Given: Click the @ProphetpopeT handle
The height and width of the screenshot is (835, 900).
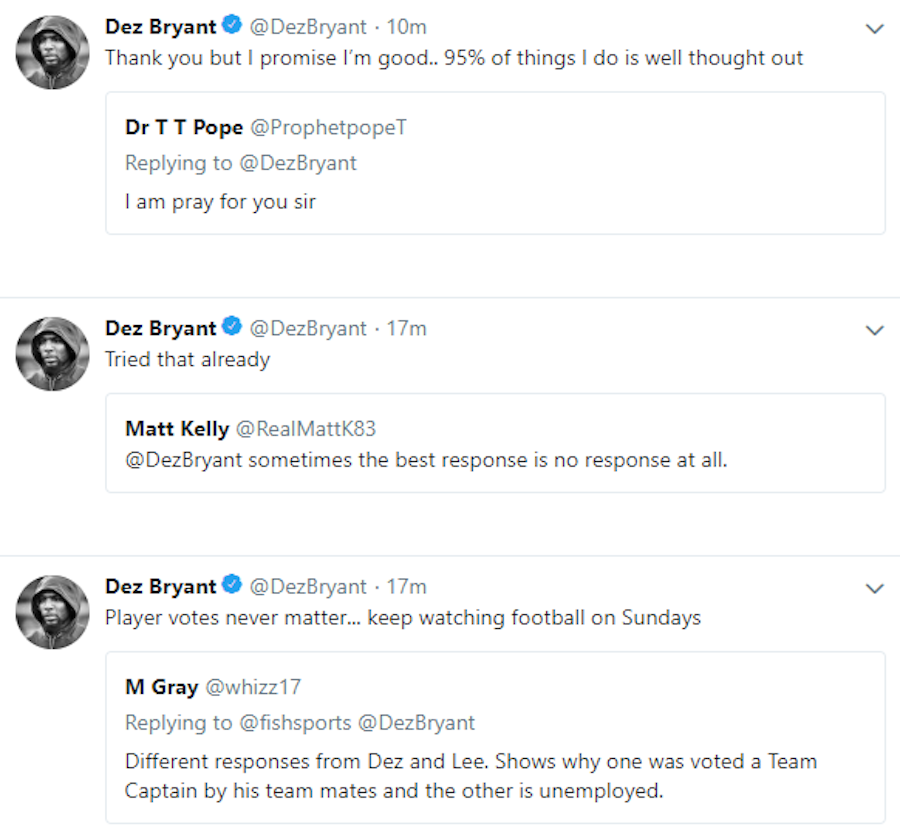Looking at the screenshot, I should [x=327, y=127].
